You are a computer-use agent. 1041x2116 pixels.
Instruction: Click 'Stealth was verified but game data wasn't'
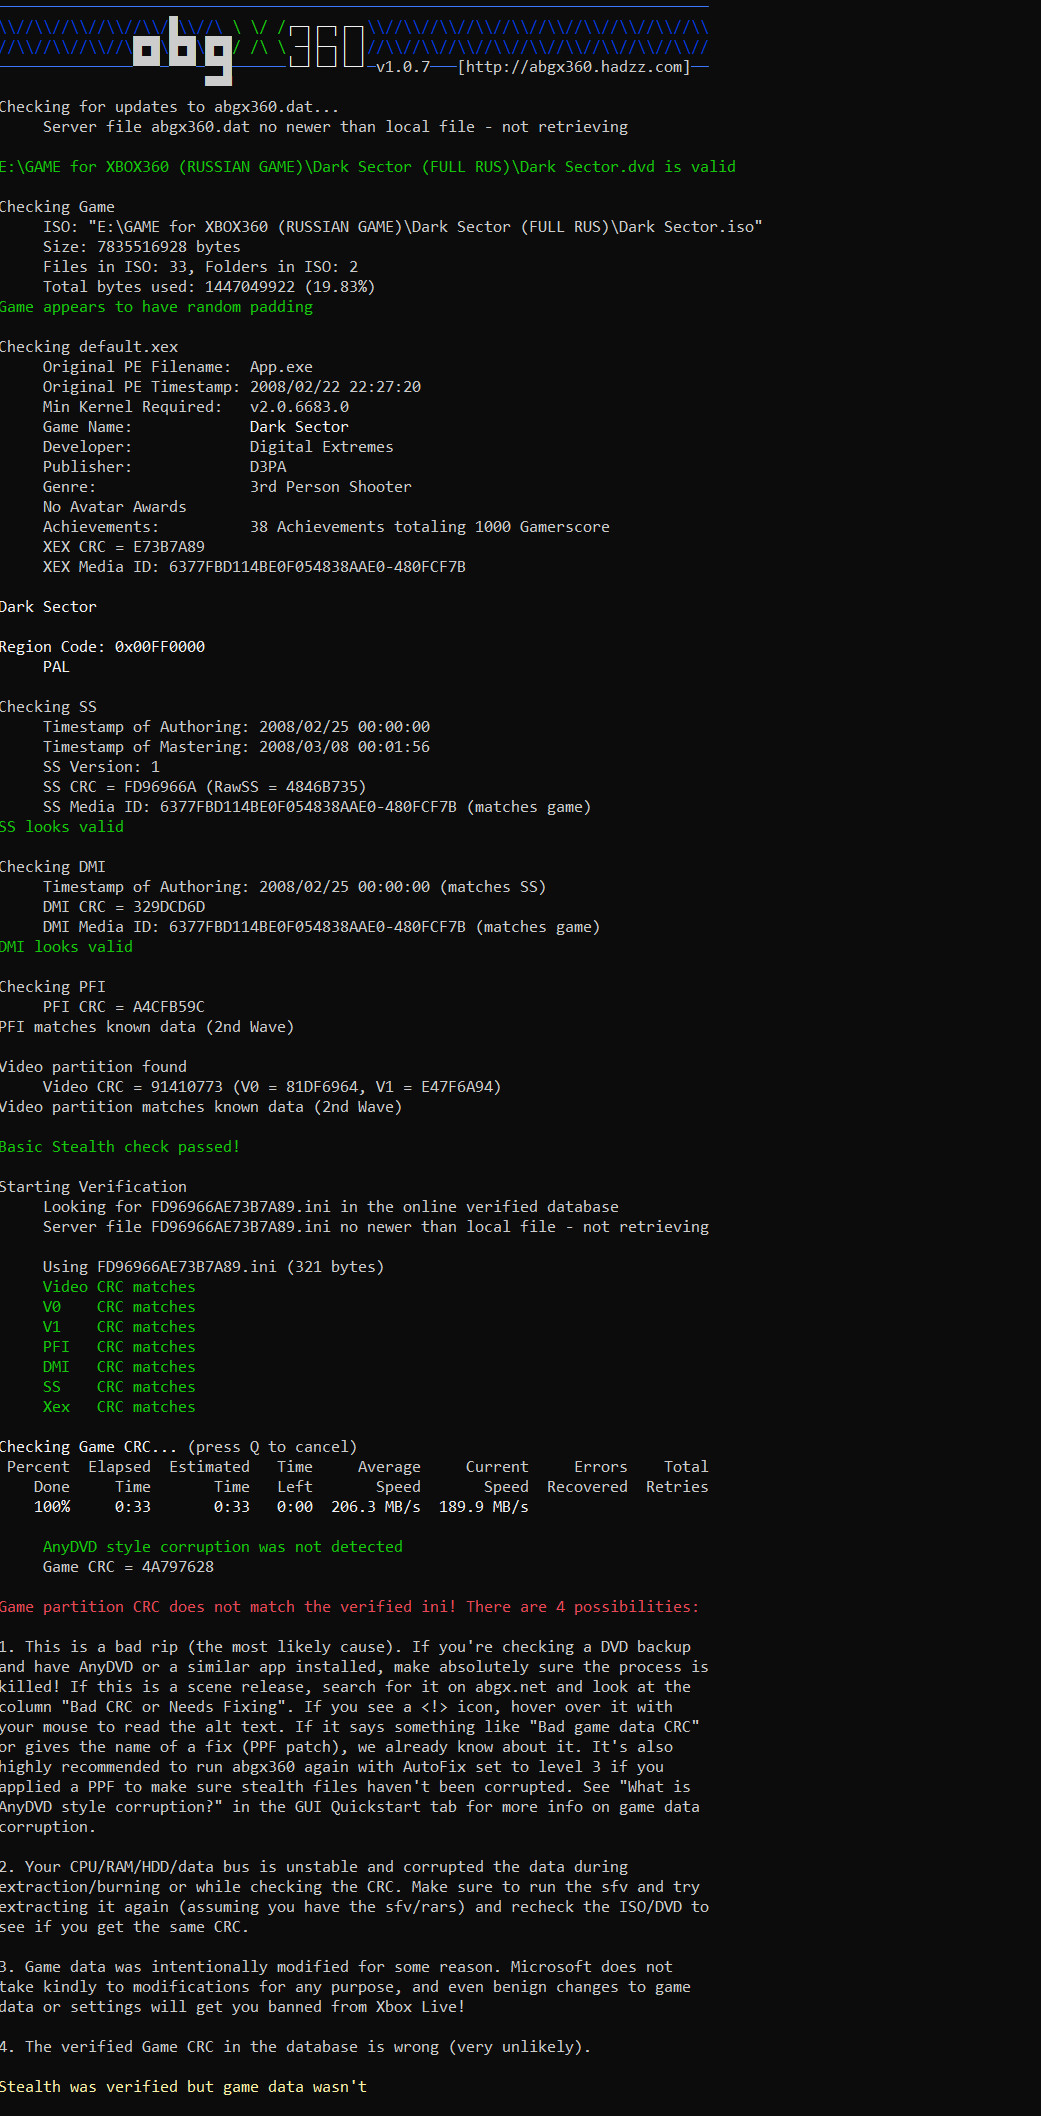183,2087
